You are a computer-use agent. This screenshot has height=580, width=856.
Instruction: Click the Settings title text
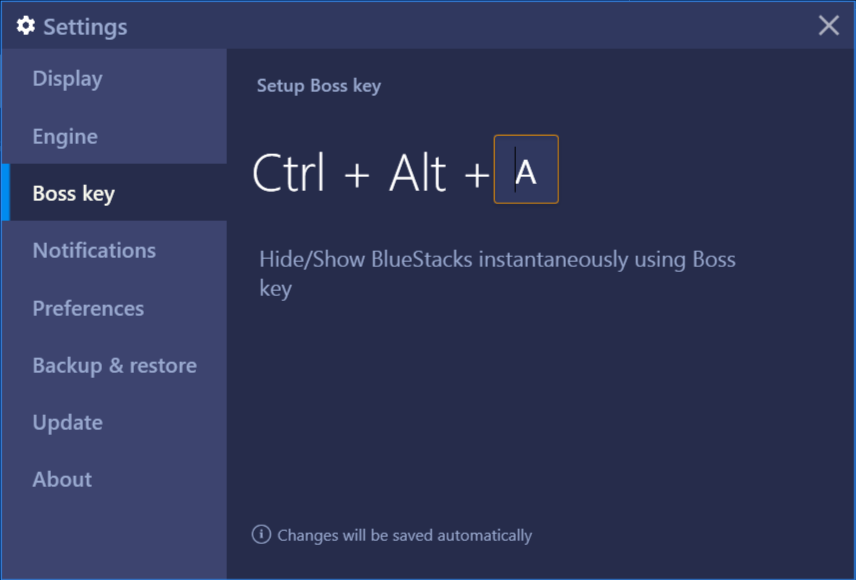click(x=85, y=27)
